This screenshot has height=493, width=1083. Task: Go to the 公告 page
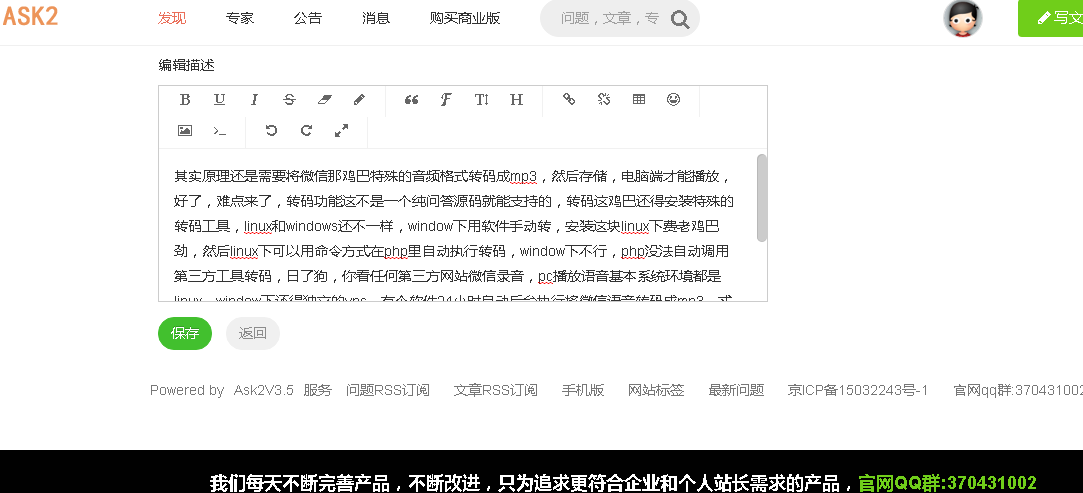[x=308, y=18]
